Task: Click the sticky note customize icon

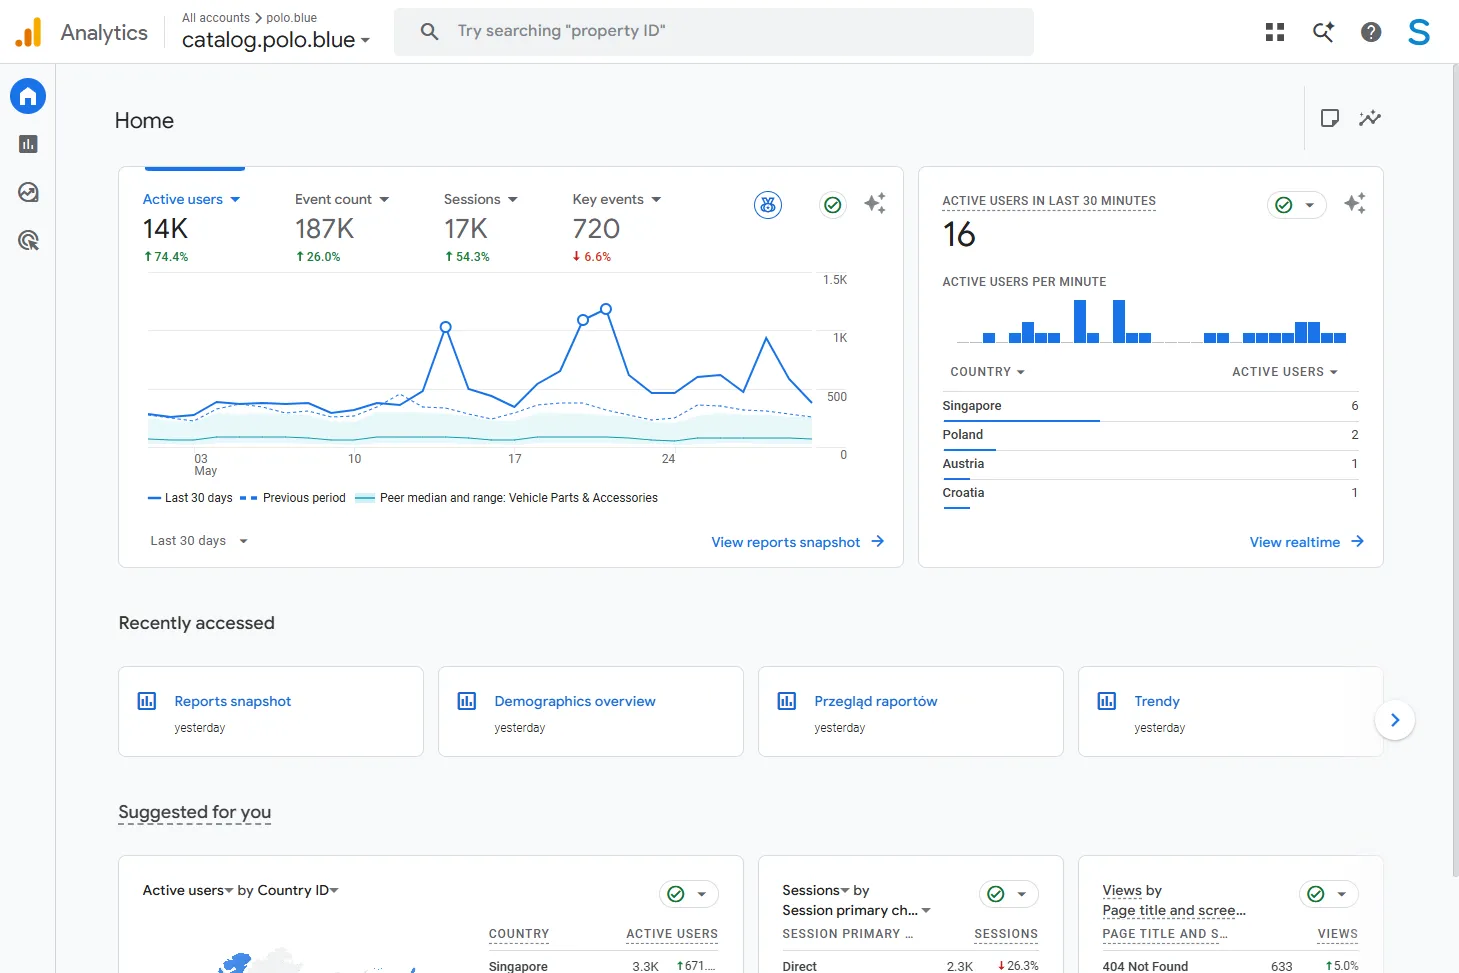Action: pyautogui.click(x=1330, y=118)
